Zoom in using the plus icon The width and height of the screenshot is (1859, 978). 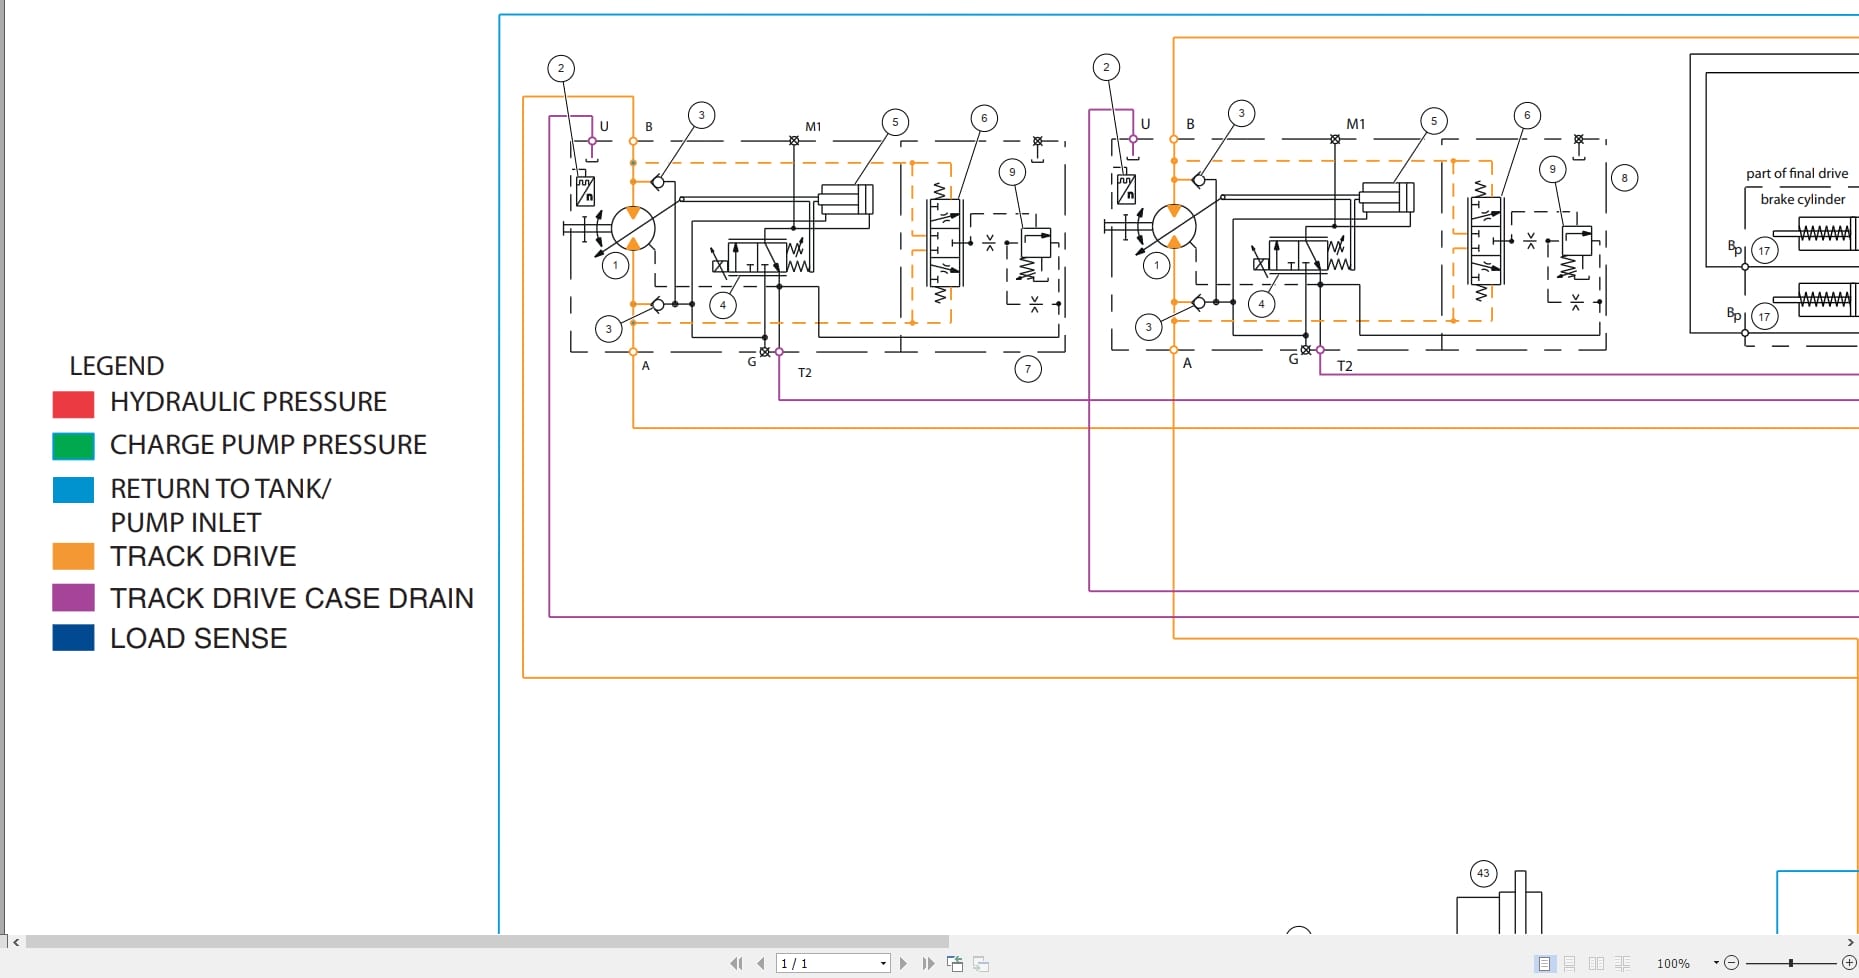1848,962
